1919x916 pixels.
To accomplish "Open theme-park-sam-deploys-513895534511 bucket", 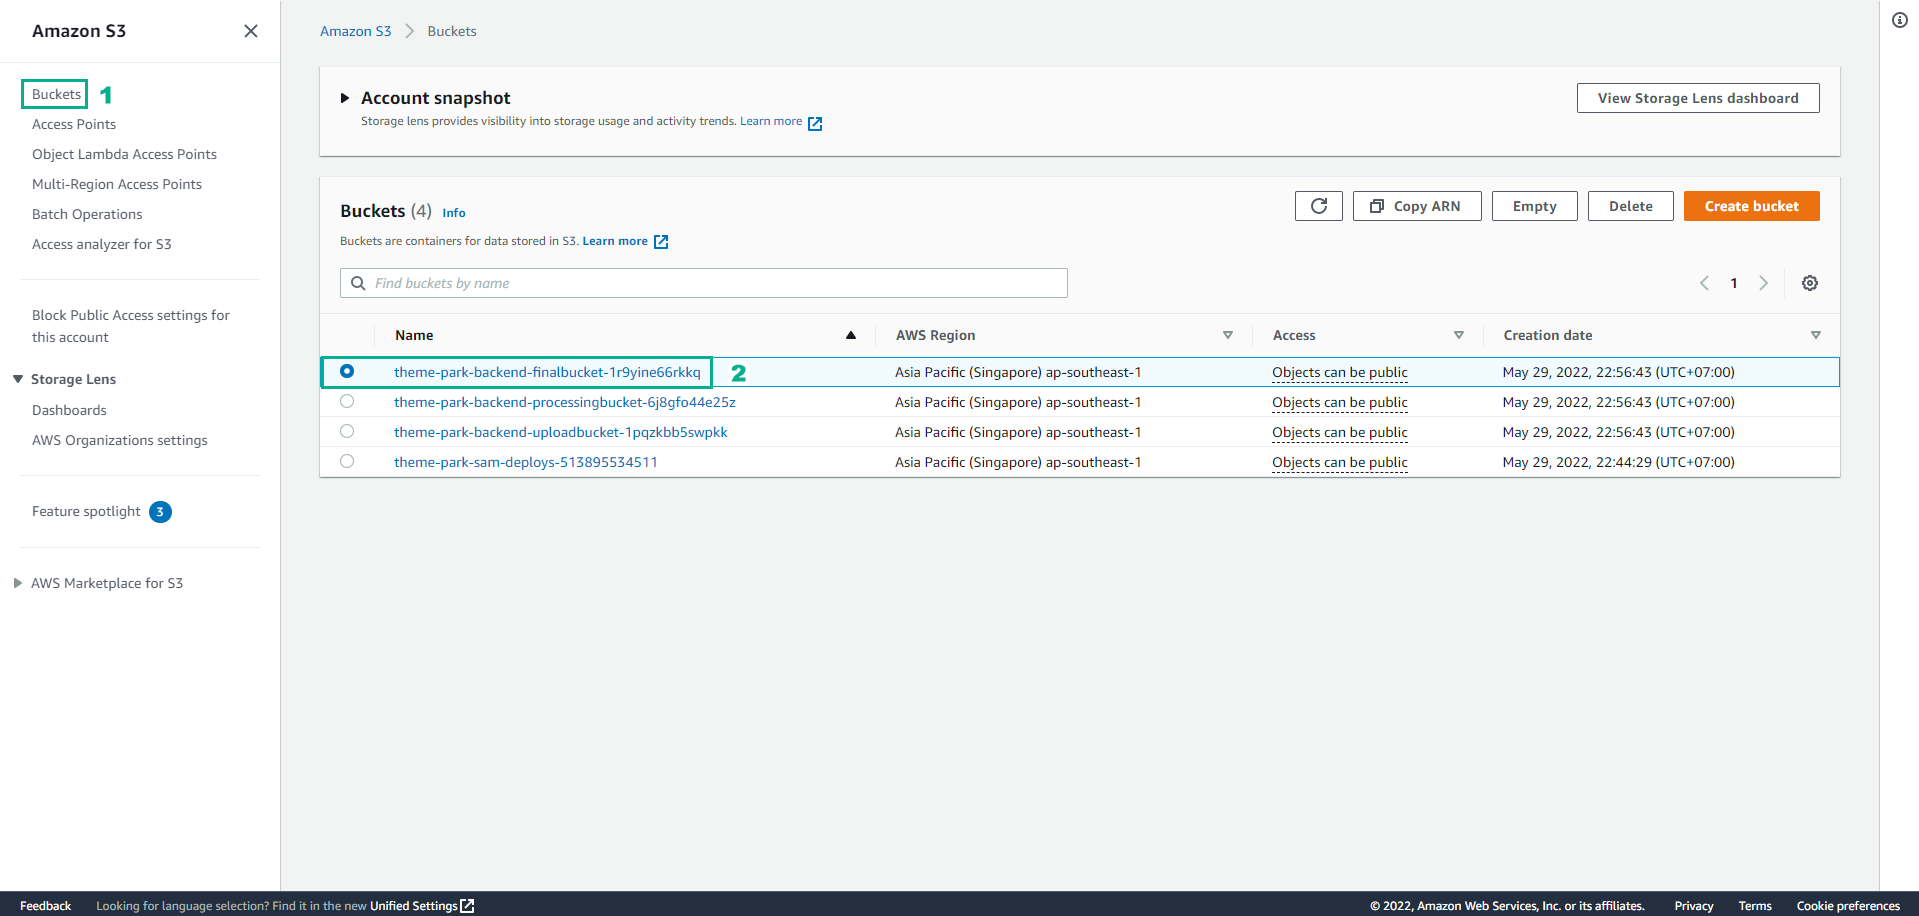I will (x=526, y=462).
